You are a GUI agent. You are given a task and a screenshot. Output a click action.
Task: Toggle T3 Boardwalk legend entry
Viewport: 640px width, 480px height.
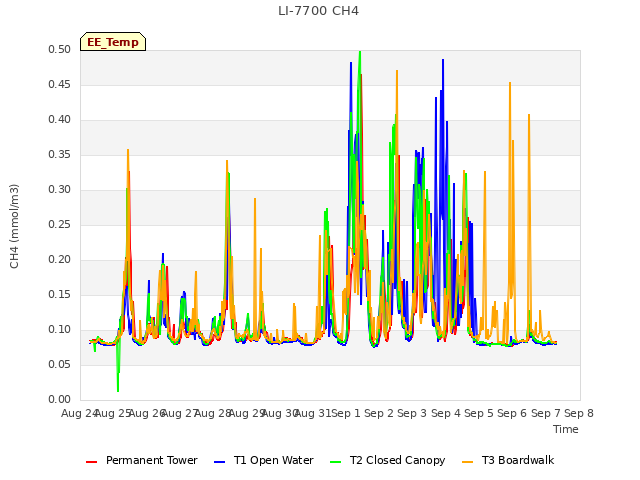pyautogui.click(x=508, y=460)
